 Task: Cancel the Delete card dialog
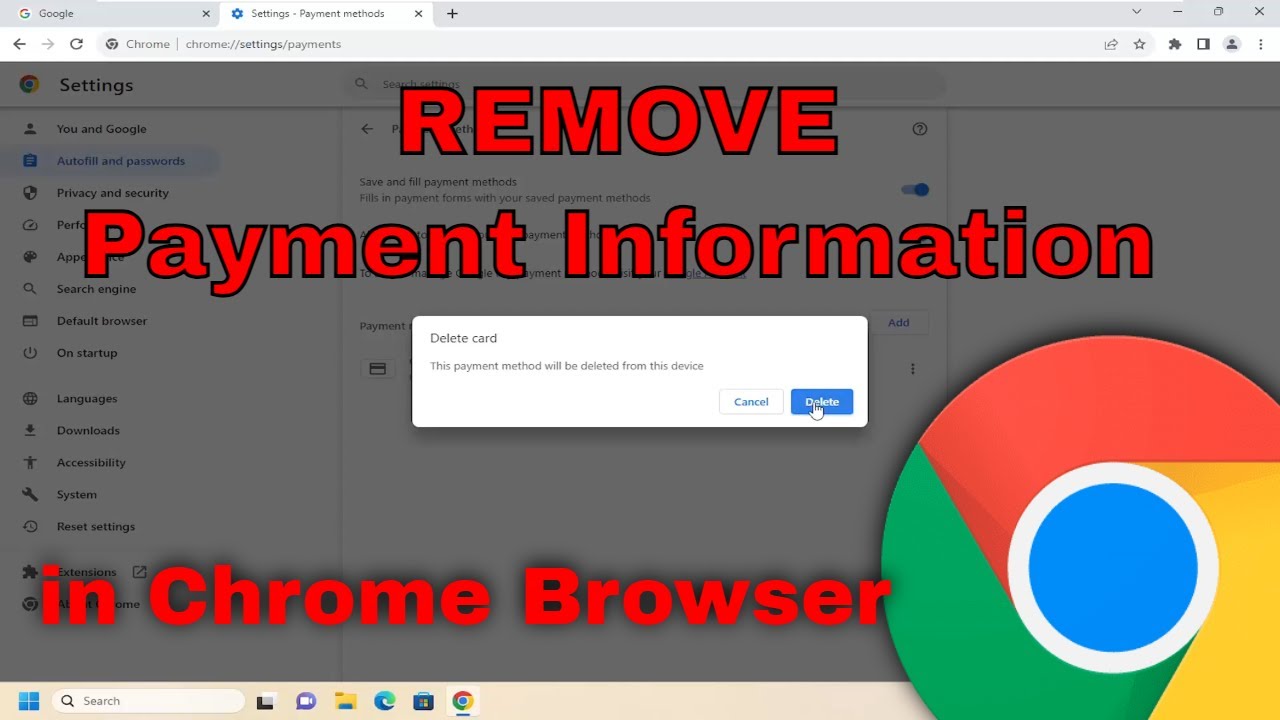point(751,402)
